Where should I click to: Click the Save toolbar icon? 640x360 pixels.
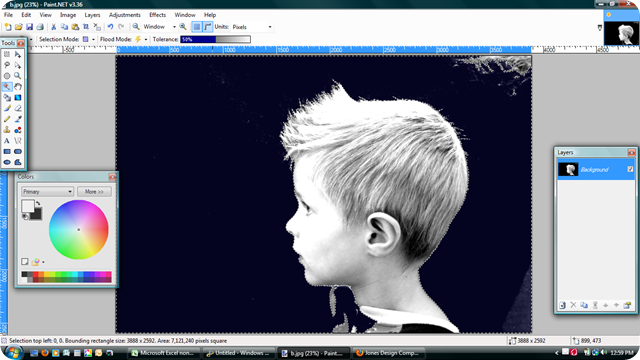click(x=29, y=27)
